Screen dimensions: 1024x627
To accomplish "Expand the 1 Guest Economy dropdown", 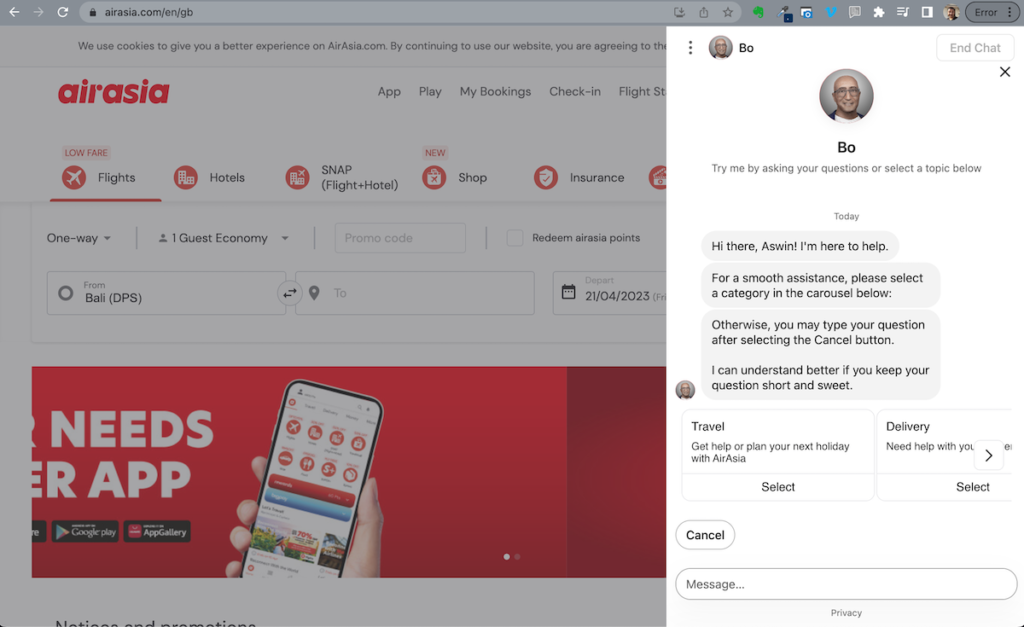I will click(223, 238).
